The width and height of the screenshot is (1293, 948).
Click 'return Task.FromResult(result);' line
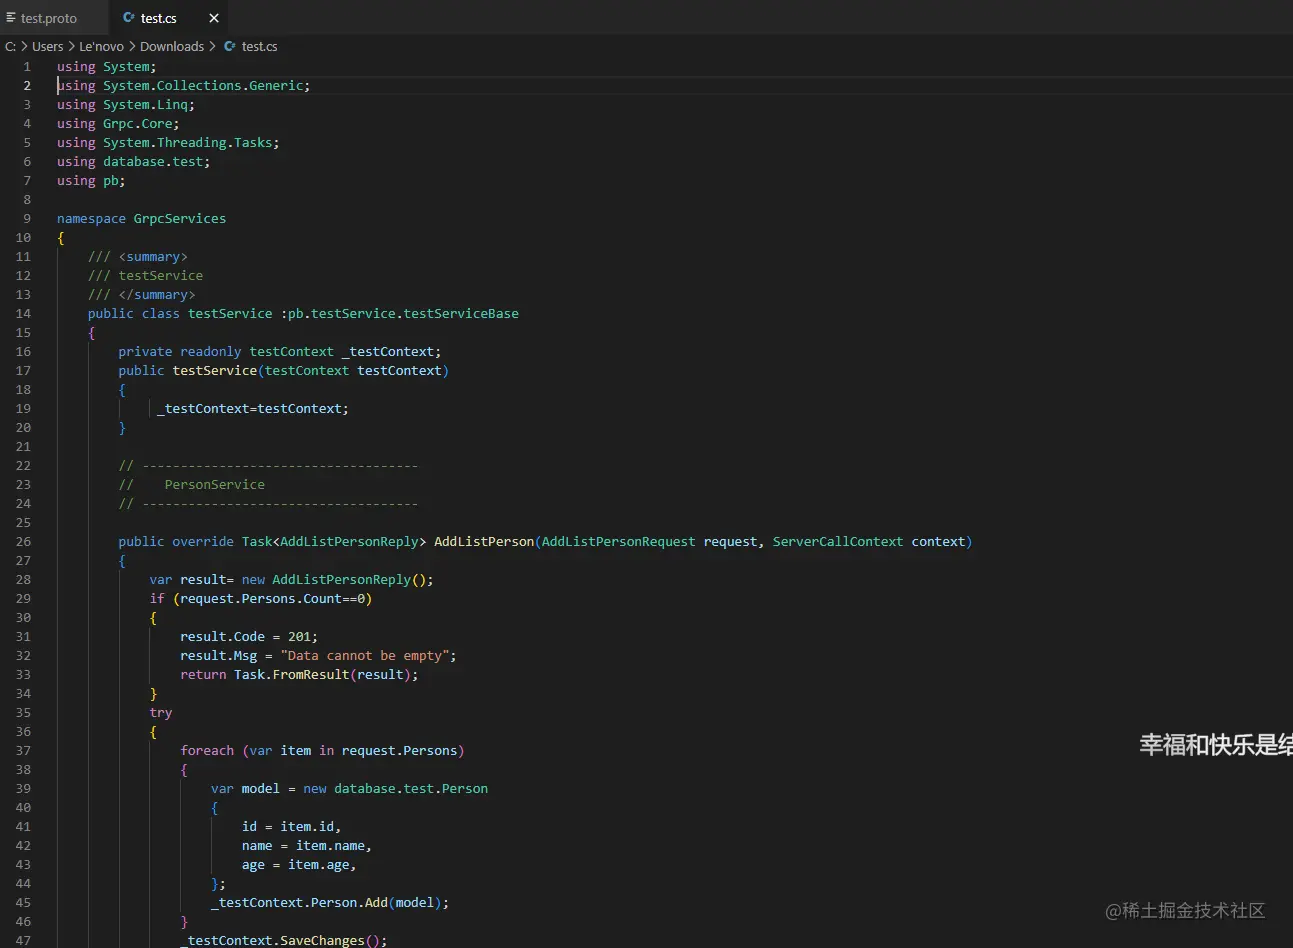point(299,674)
